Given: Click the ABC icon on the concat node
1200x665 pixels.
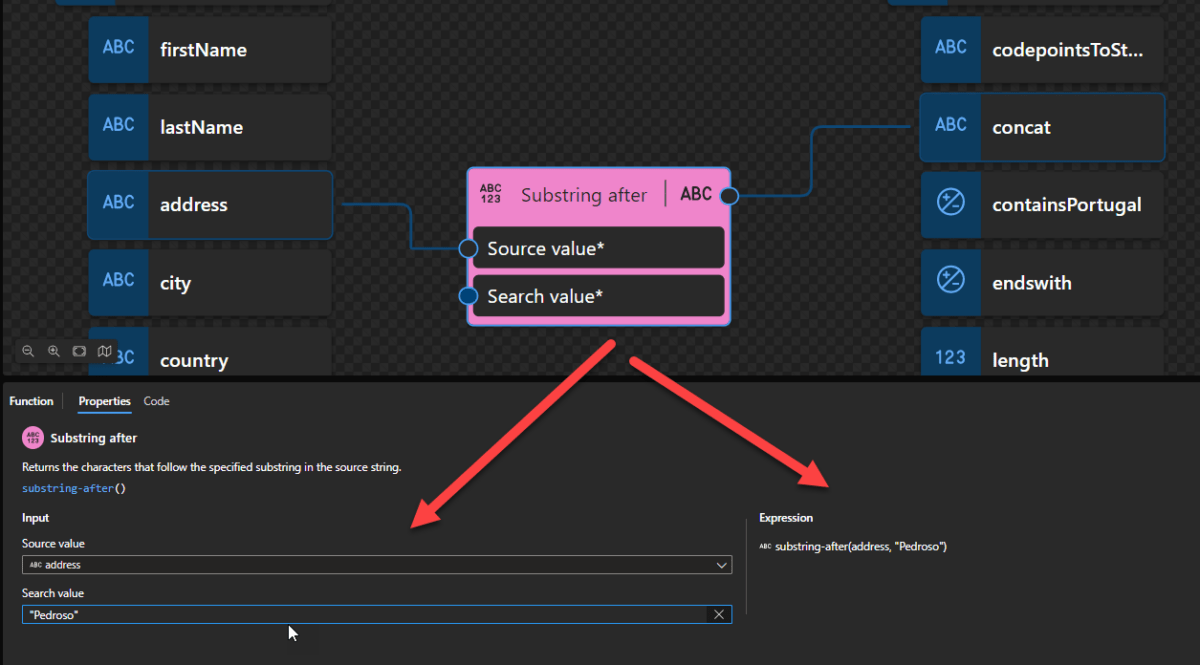Looking at the screenshot, I should click(951, 127).
